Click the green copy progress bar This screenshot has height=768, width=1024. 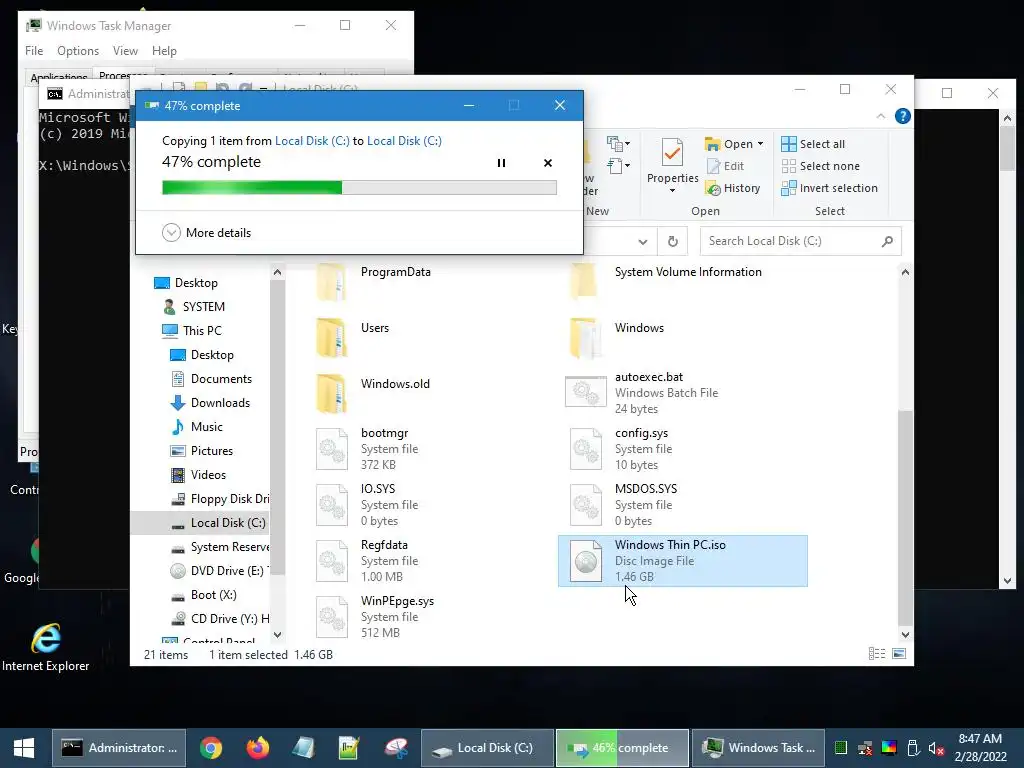[359, 188]
